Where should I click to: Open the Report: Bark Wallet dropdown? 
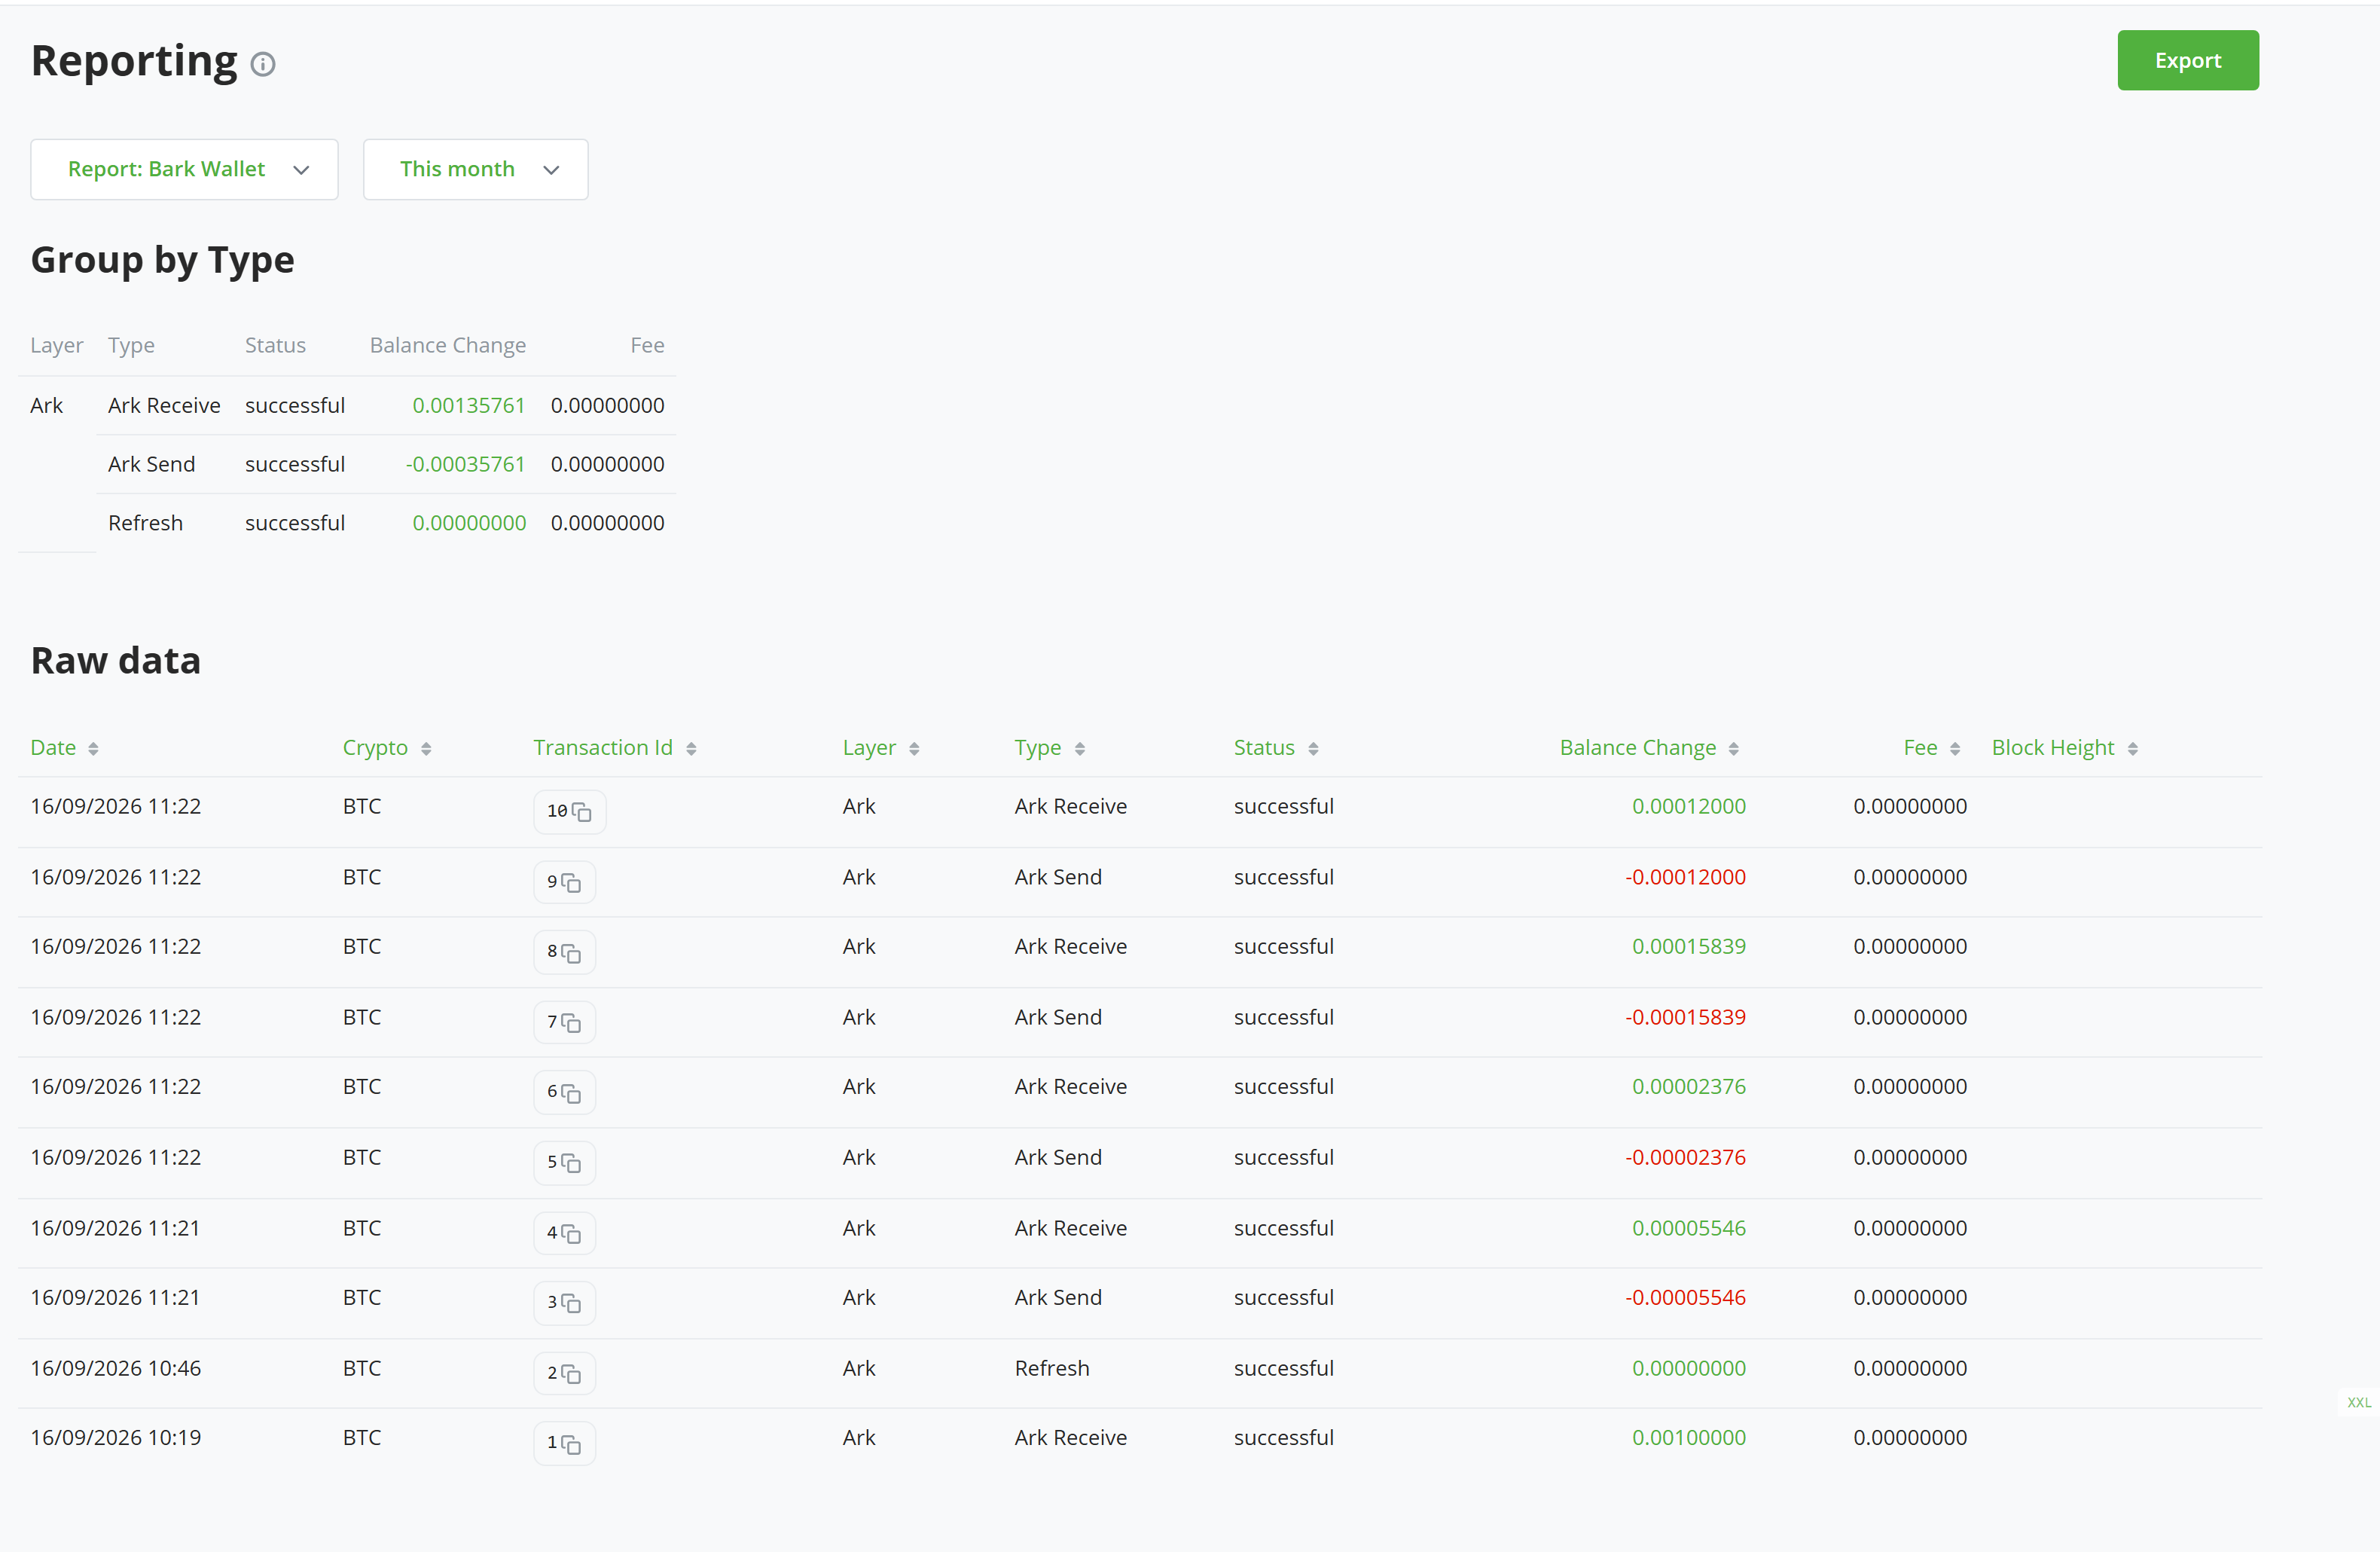184,169
